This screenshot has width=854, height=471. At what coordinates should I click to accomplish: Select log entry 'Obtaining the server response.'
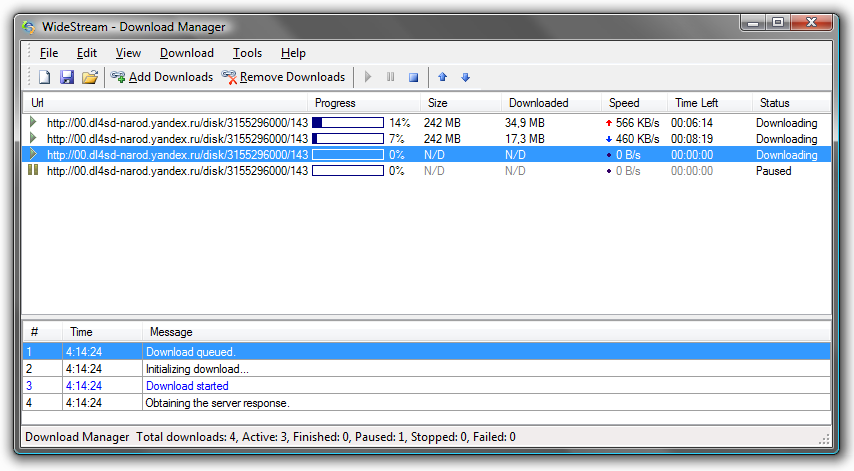(427, 402)
